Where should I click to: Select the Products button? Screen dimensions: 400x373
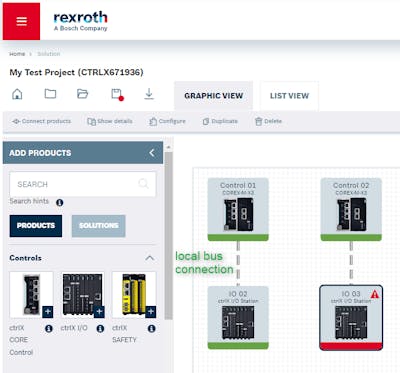coord(36,226)
